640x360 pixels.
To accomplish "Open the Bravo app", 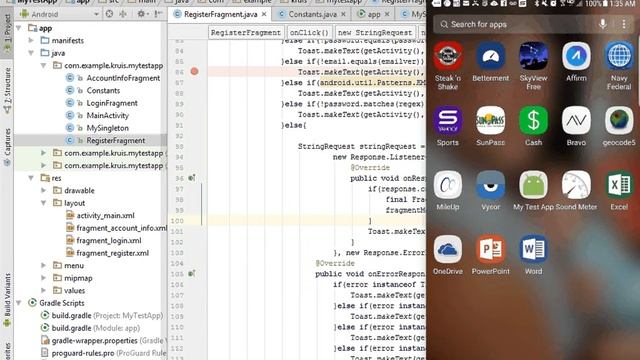I will click(x=576, y=120).
